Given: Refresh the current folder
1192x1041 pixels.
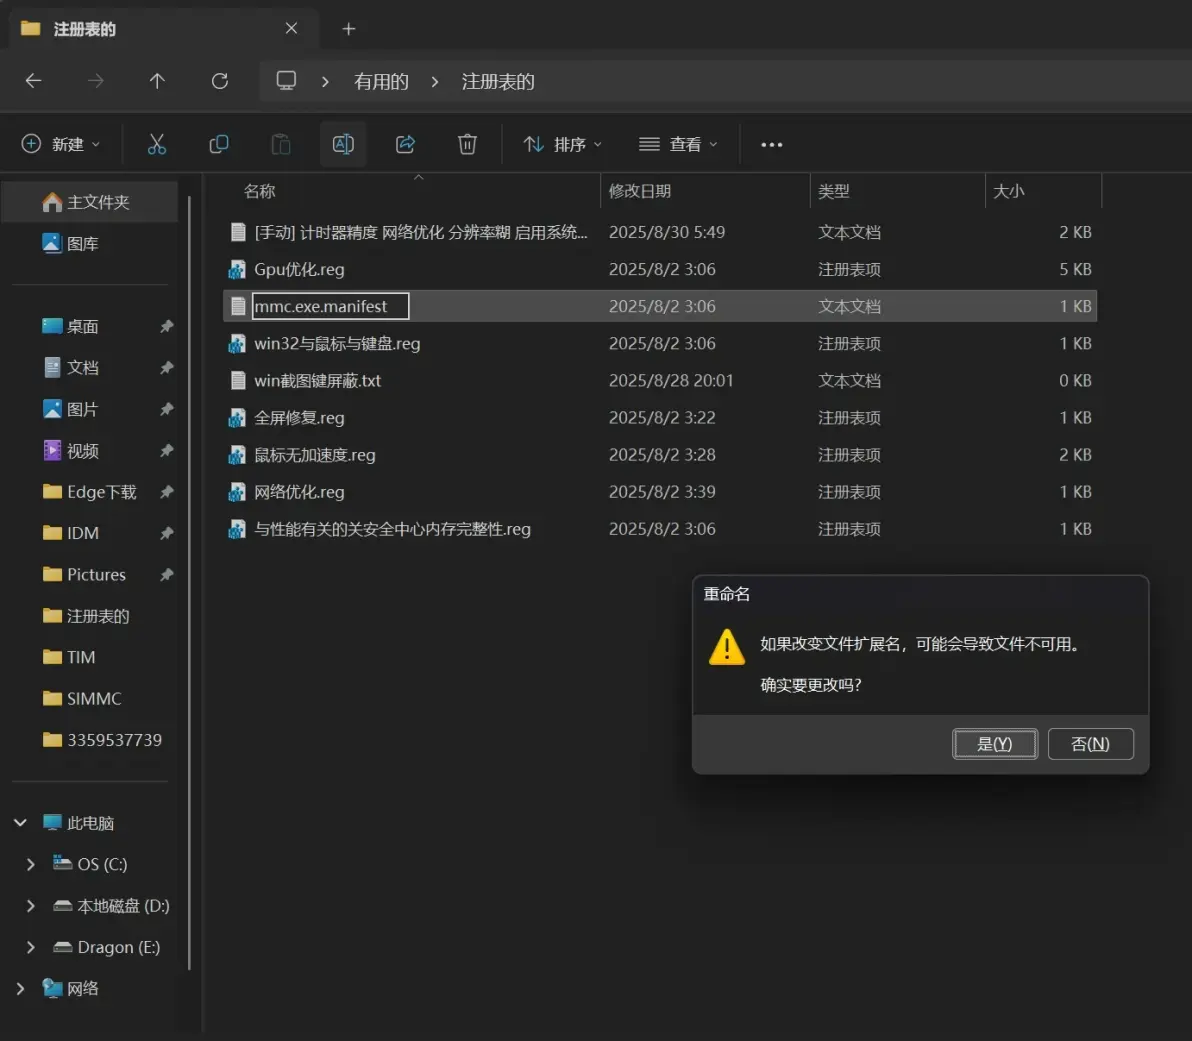Looking at the screenshot, I should click(220, 81).
